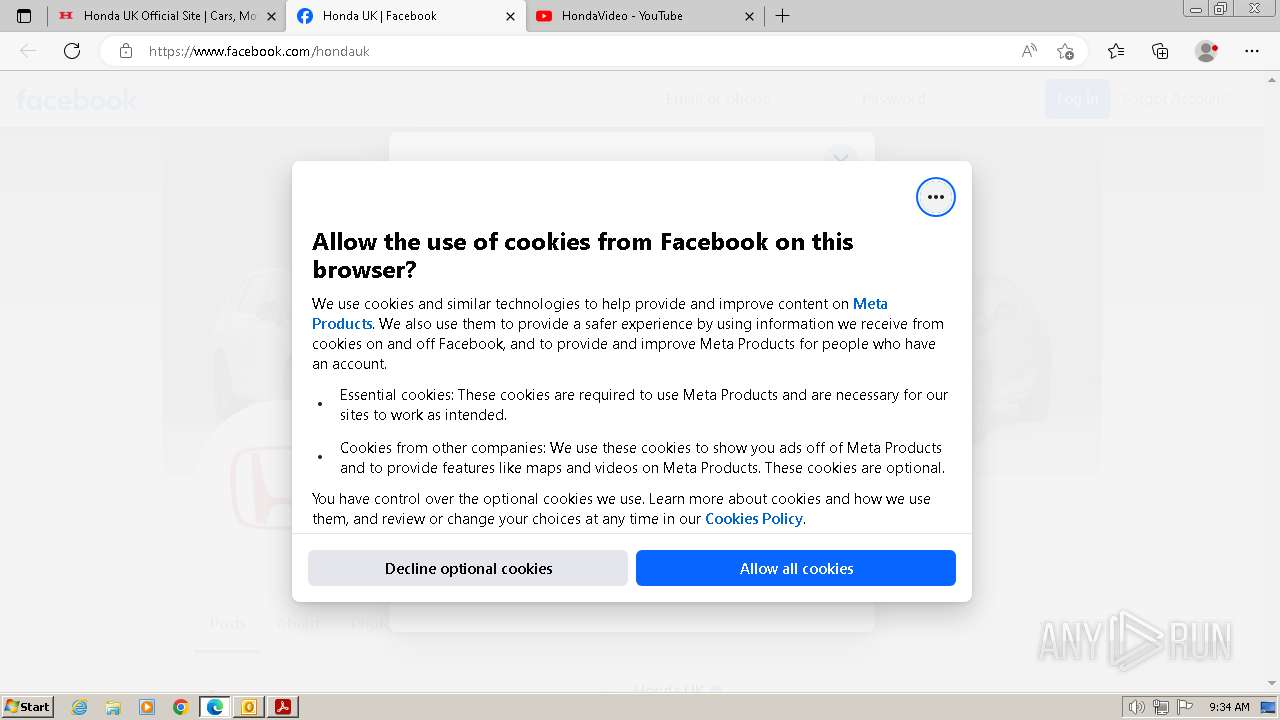
Task: Expand more options in cookie dialog
Action: [x=935, y=197]
